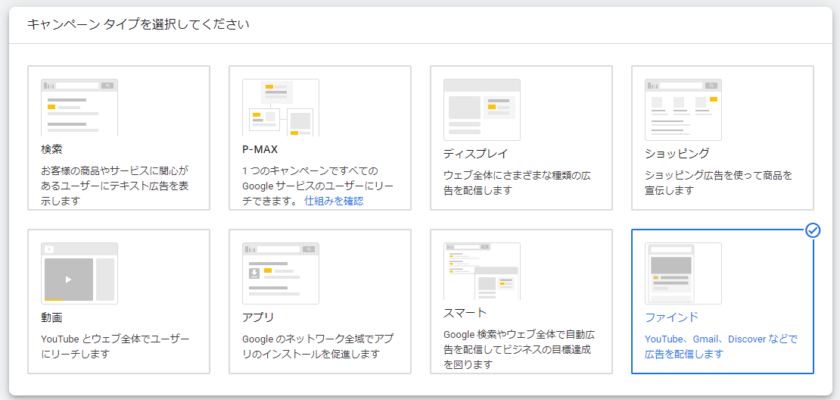Click the ファインド card title
The image size is (840, 400).
coord(672,318)
